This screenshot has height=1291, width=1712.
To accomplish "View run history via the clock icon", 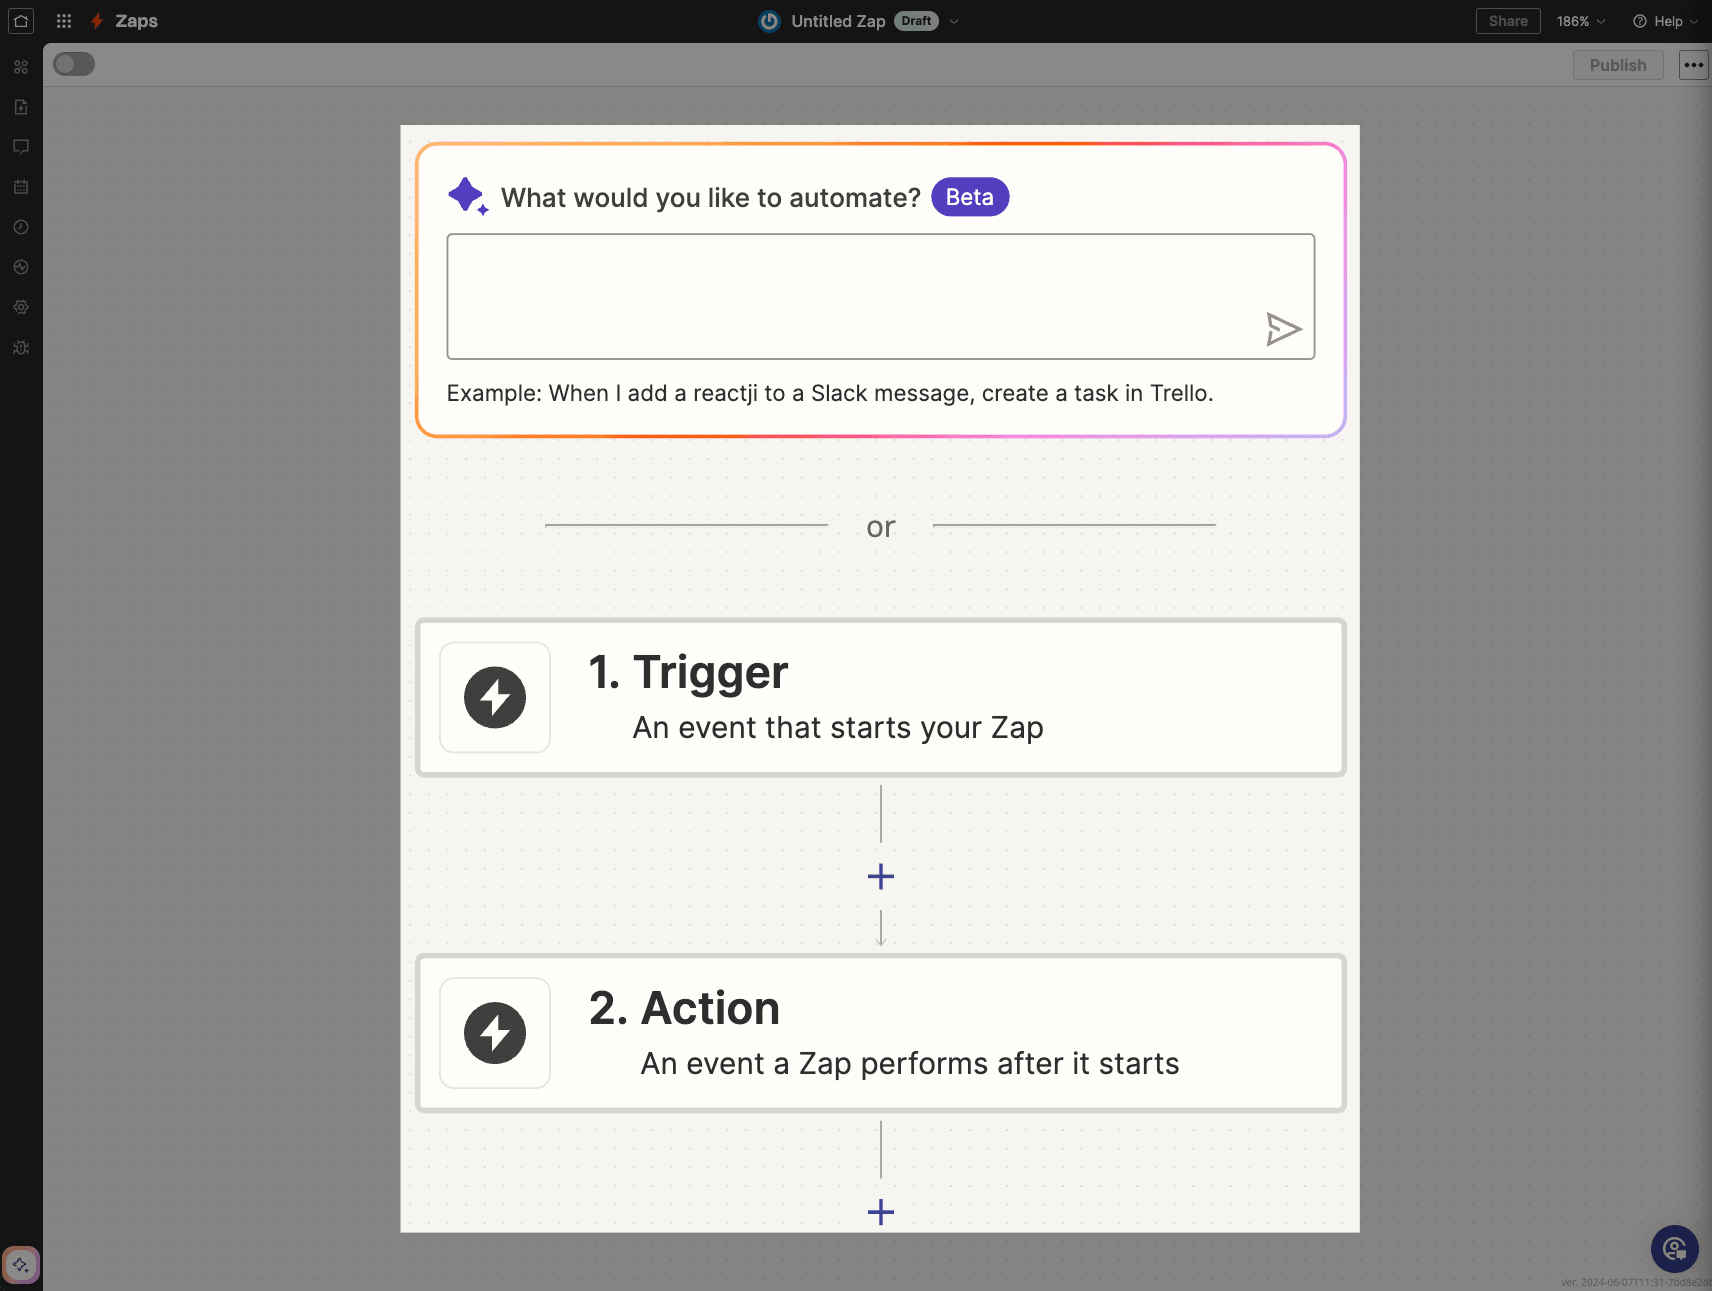I will [x=21, y=227].
